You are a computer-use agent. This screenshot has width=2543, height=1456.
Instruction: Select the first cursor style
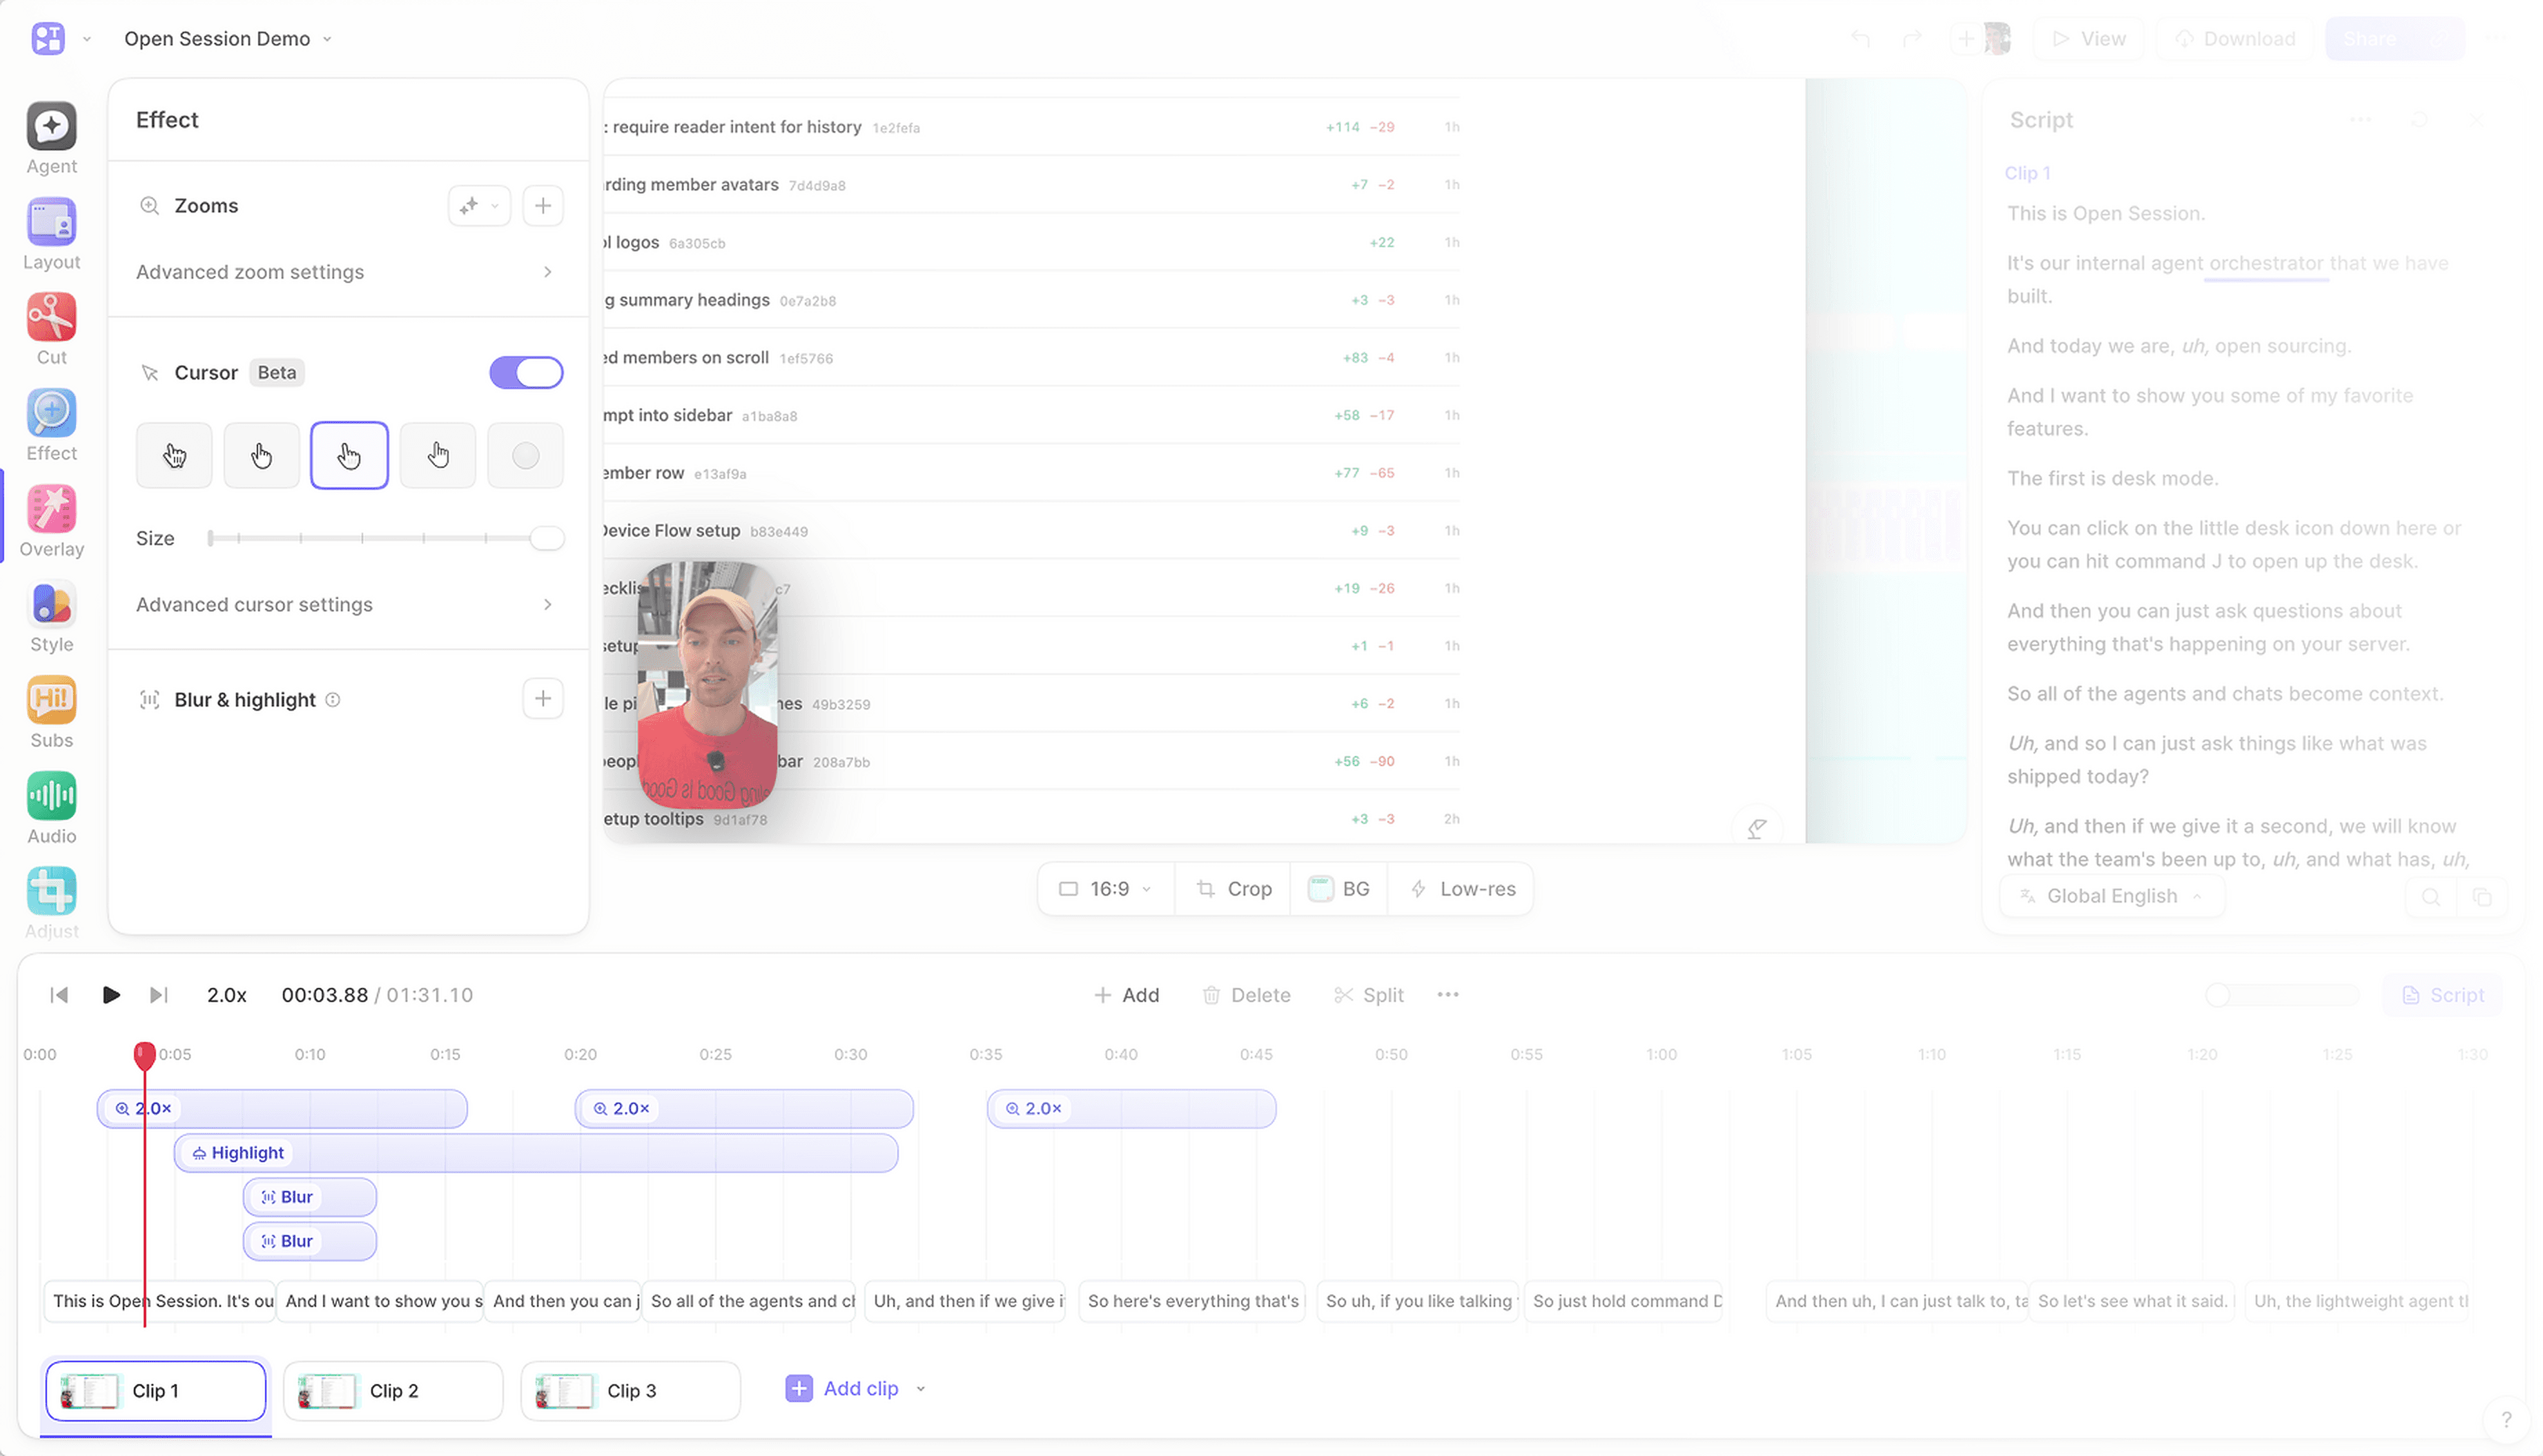174,456
